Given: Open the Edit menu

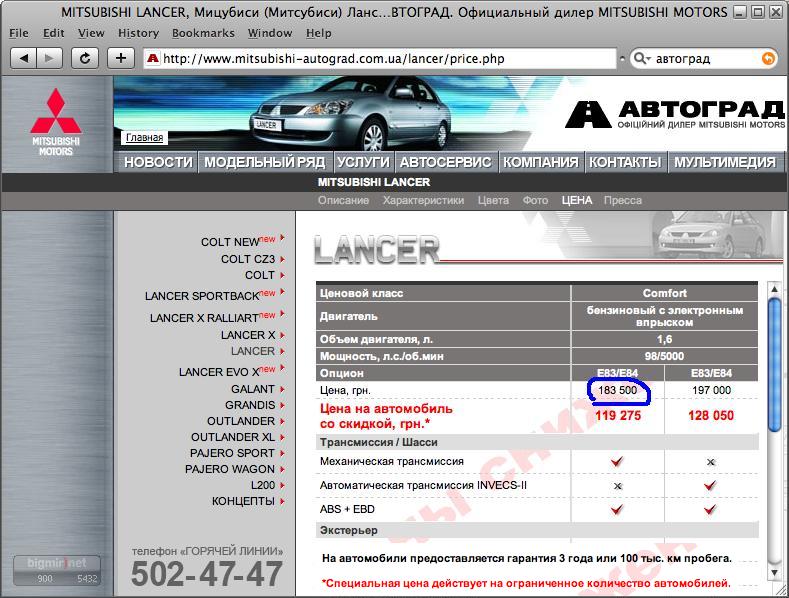Looking at the screenshot, I should [53, 33].
